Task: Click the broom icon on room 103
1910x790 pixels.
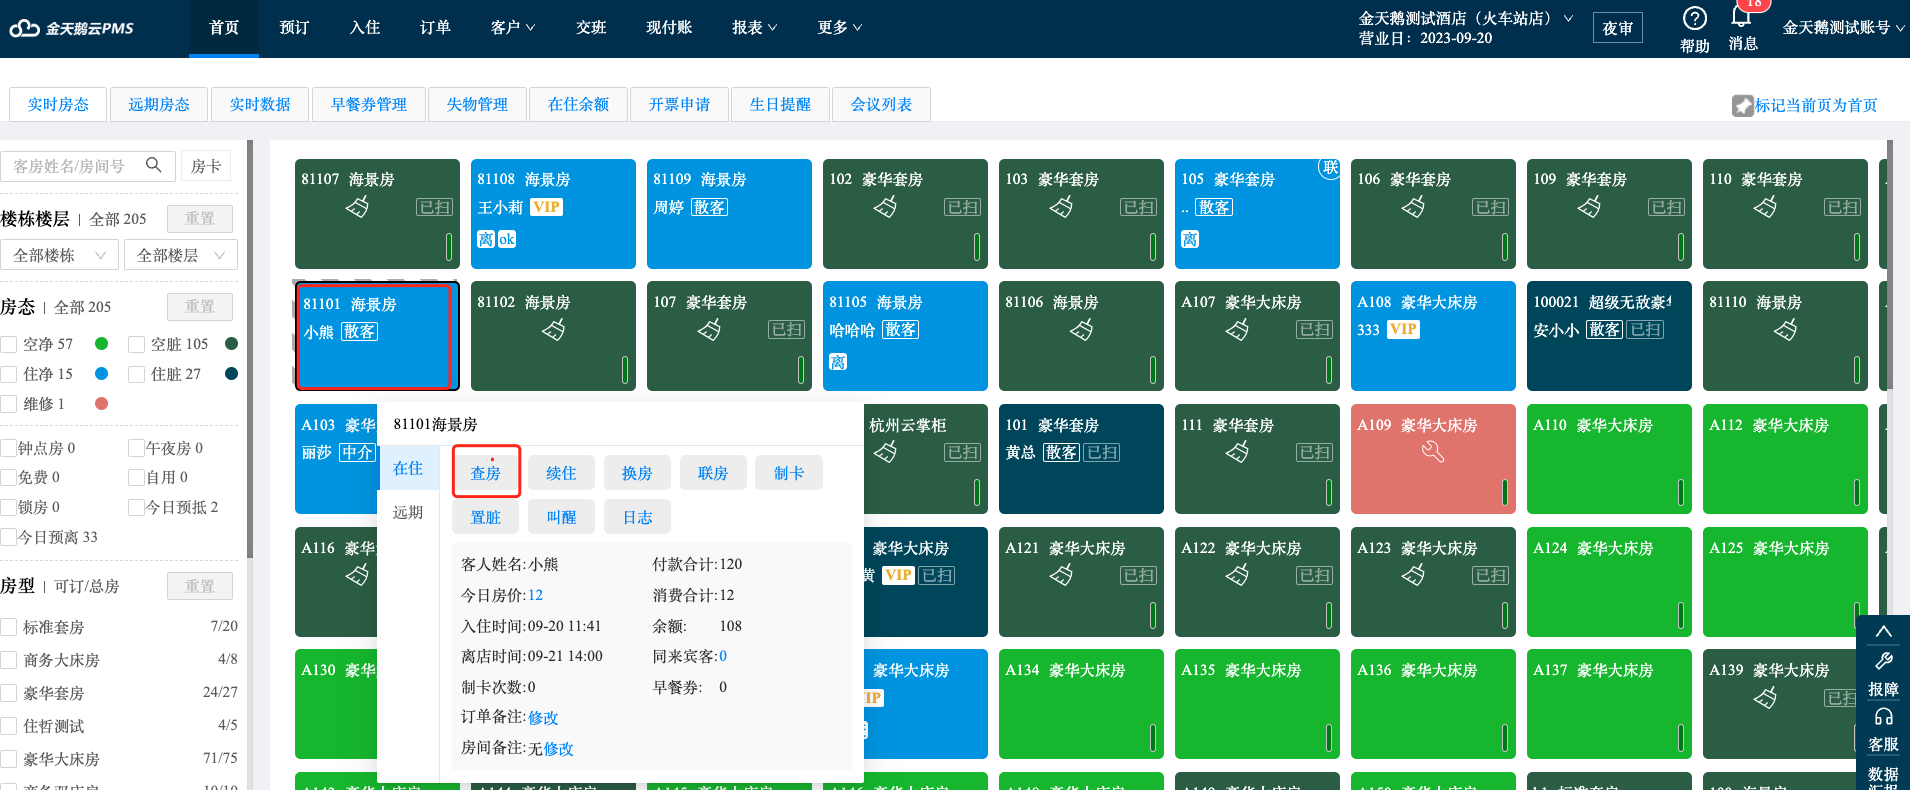Action: (1061, 207)
